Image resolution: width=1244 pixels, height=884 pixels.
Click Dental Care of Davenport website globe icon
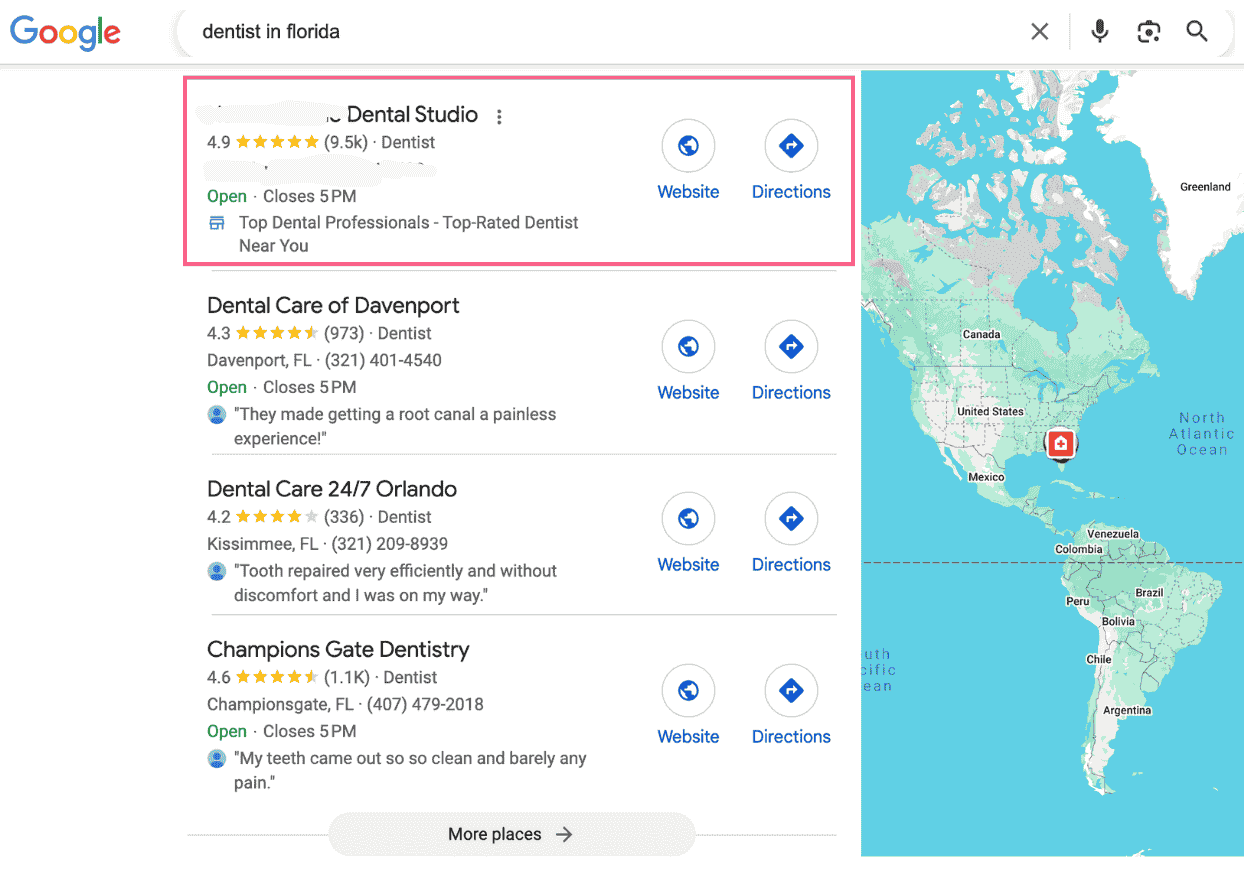point(688,347)
